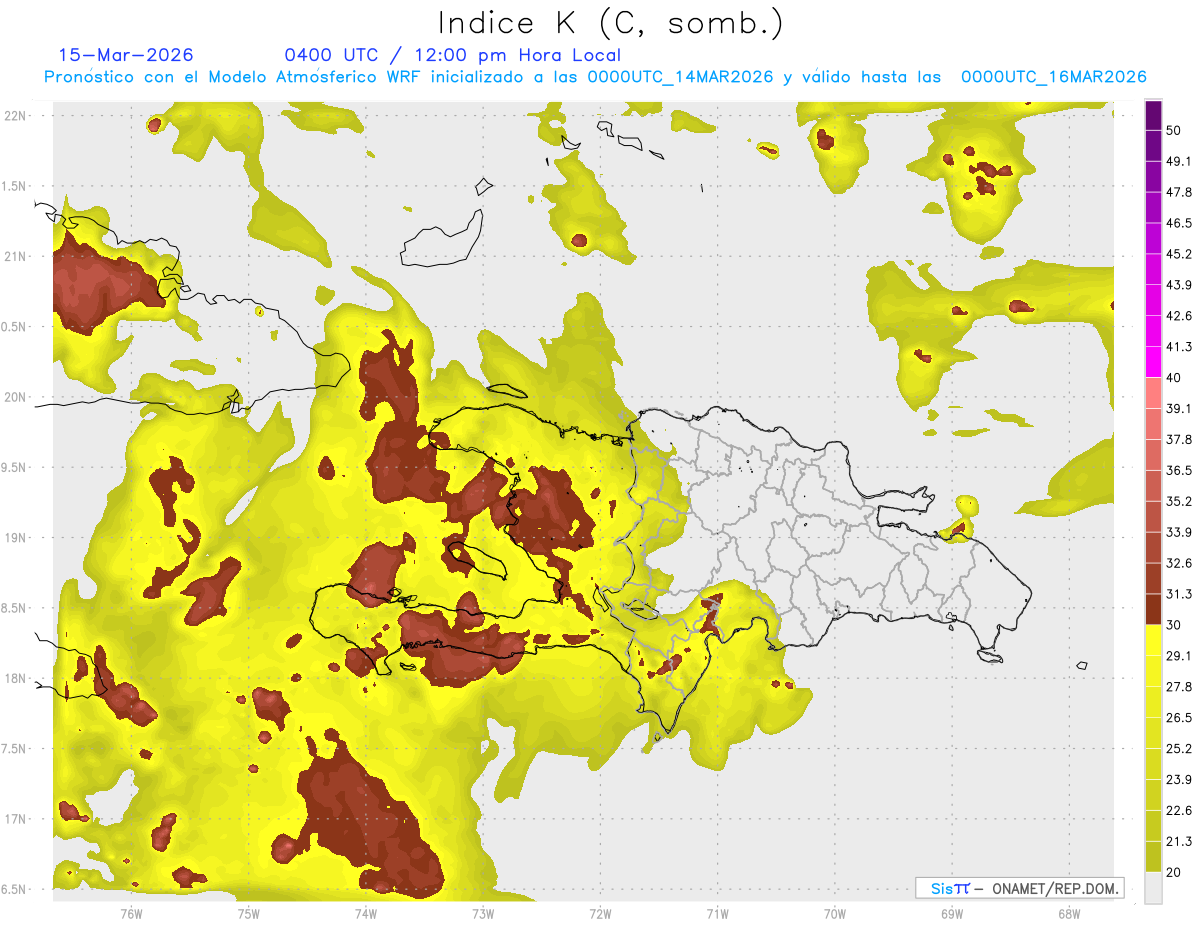Click the latitude label "1.5N"

pos(13,186)
